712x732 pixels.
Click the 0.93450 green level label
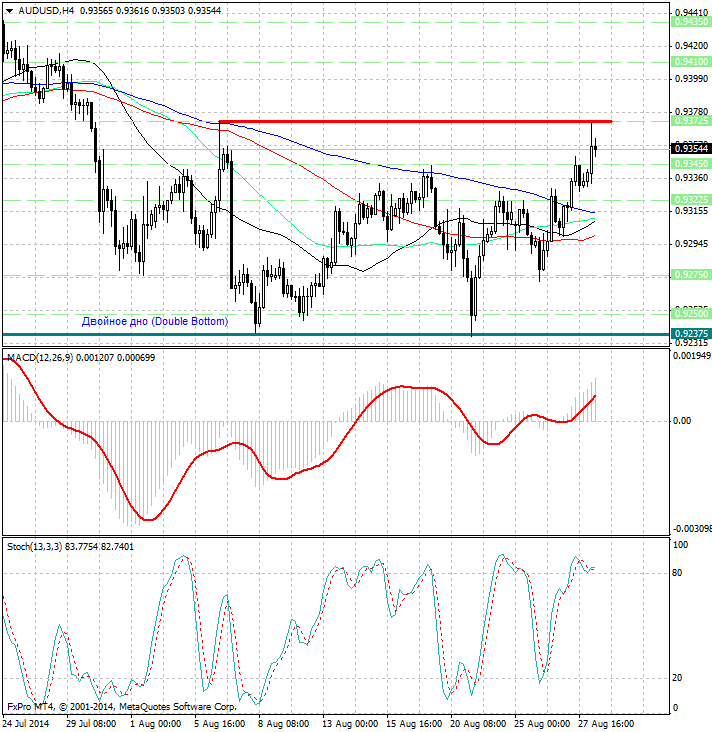691,163
